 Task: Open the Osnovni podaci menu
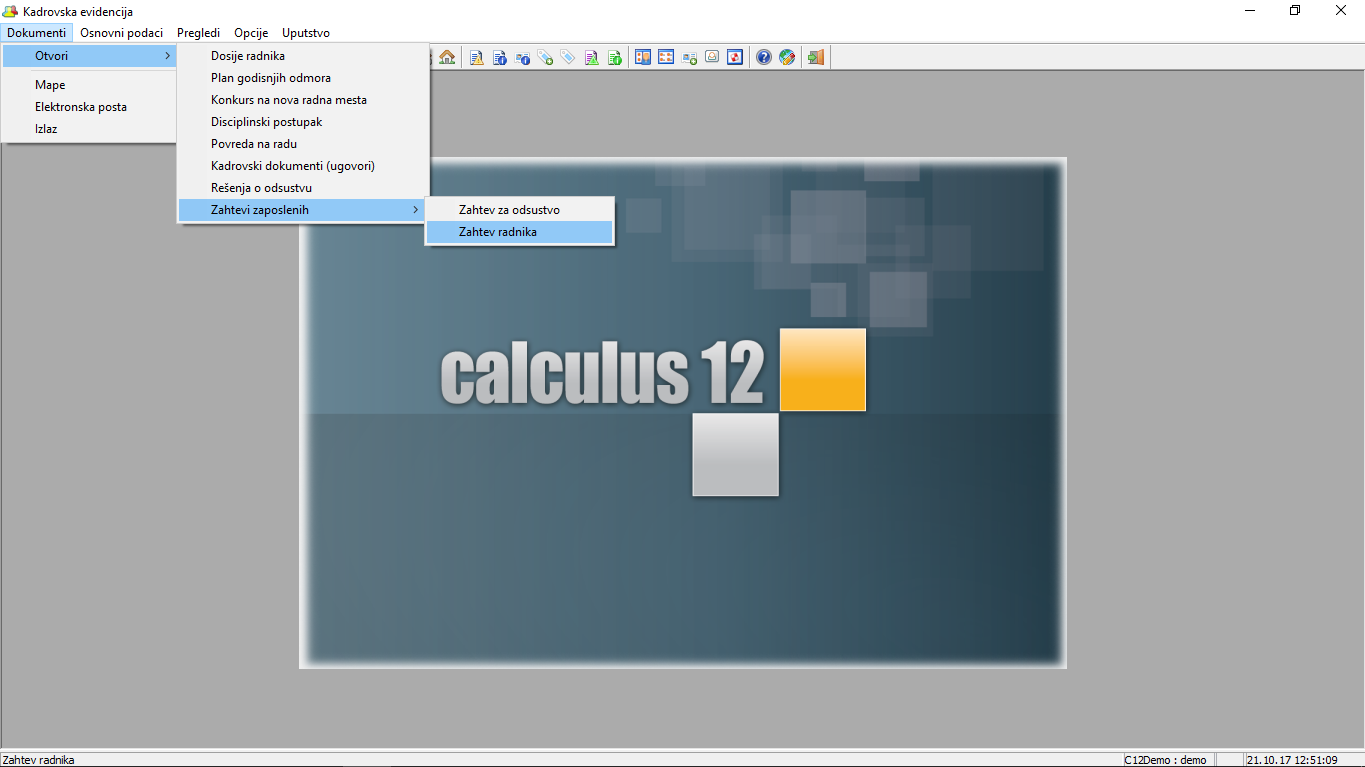tap(121, 33)
